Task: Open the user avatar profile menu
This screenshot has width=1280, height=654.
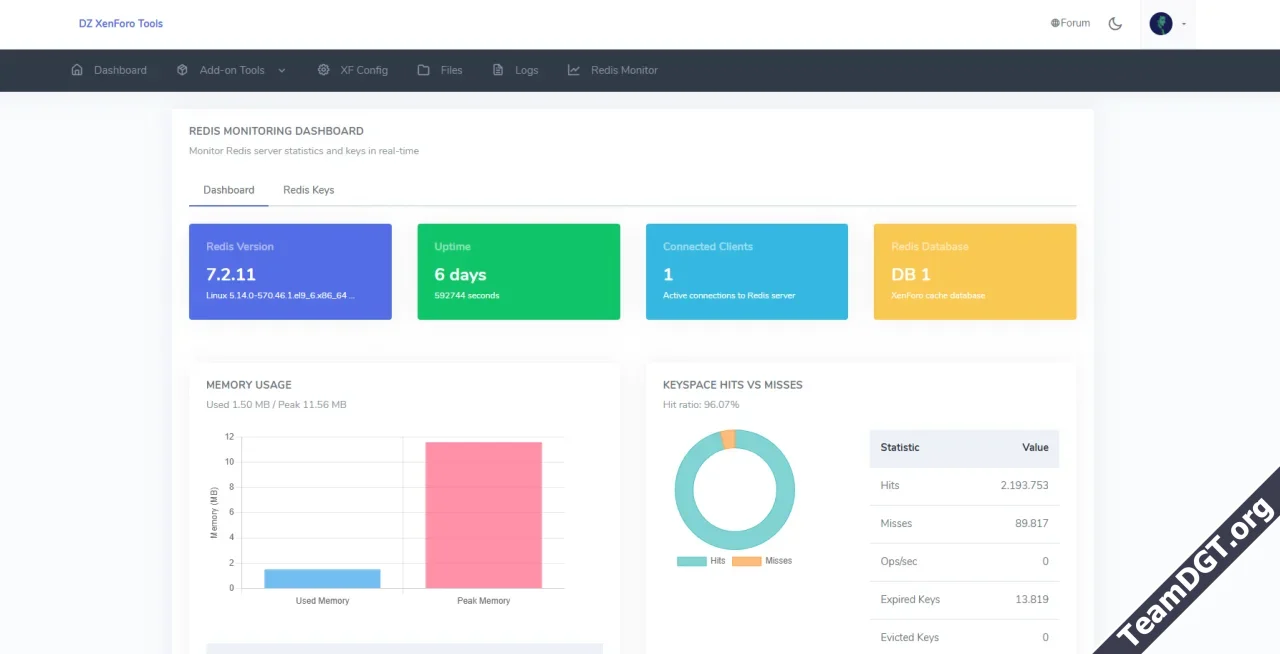Action: (1160, 23)
